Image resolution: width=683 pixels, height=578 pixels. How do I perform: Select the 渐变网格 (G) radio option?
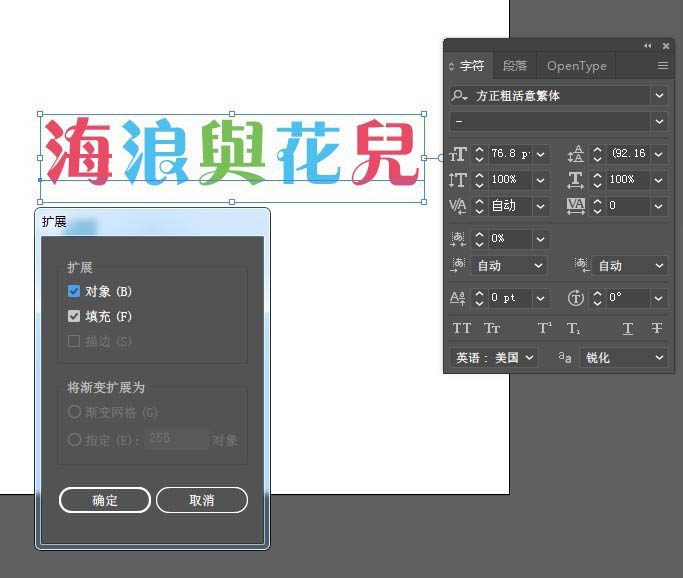[74, 412]
